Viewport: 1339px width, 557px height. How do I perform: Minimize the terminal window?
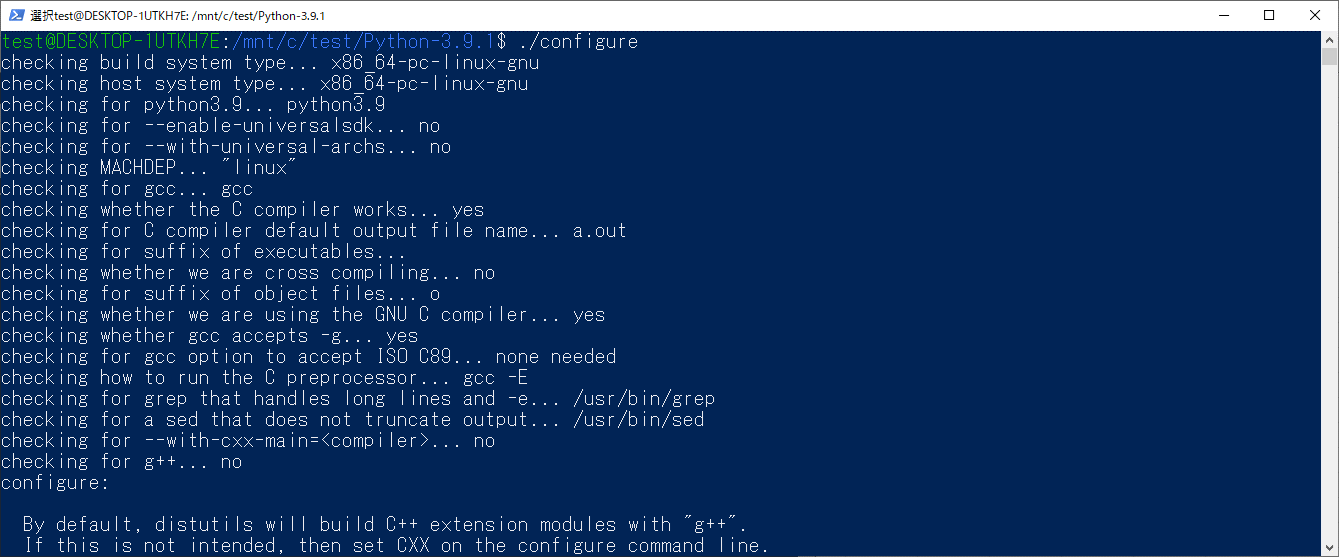point(1223,15)
